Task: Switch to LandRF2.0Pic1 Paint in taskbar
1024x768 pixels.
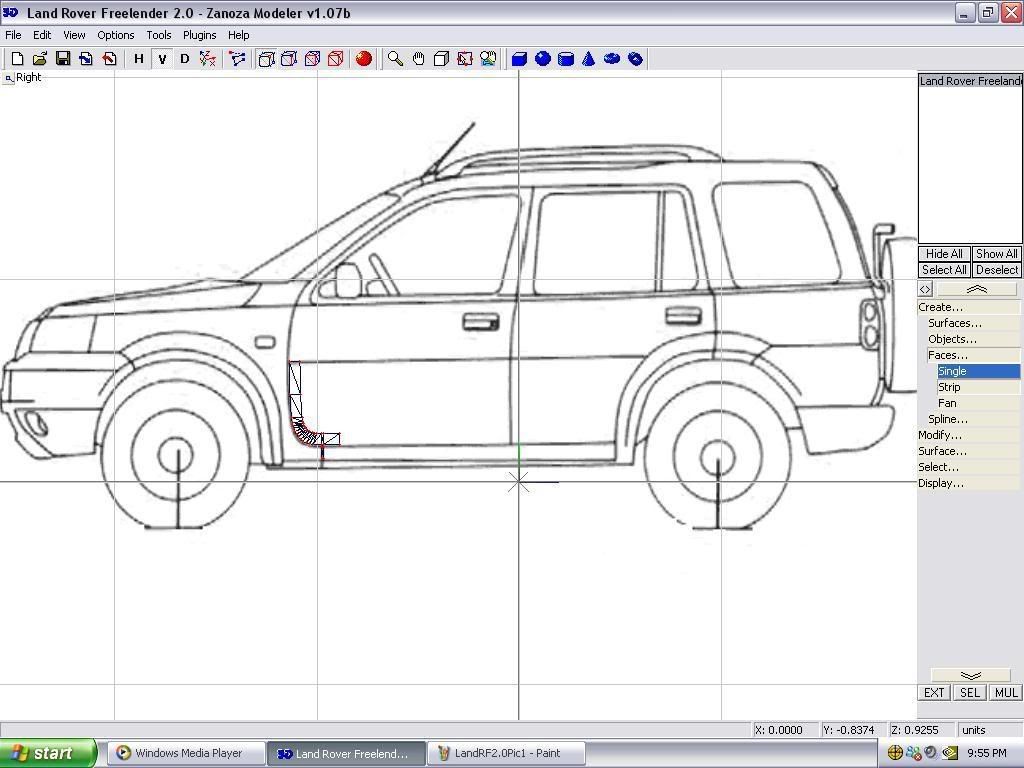Action: (x=506, y=753)
